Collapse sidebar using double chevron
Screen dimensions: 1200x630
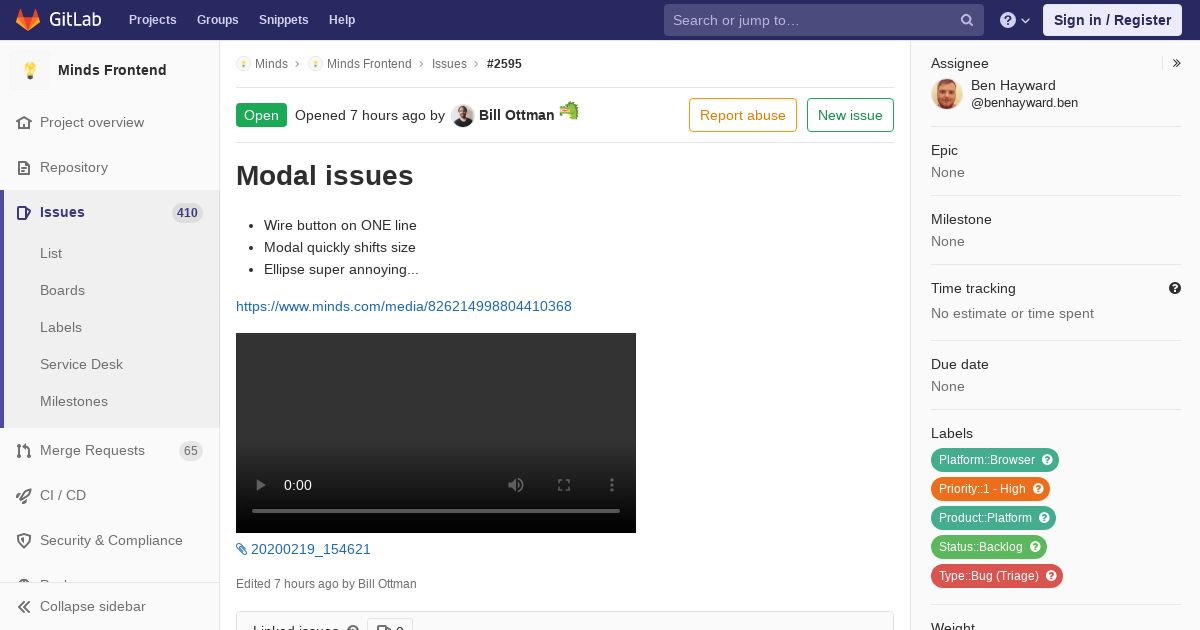point(24,607)
